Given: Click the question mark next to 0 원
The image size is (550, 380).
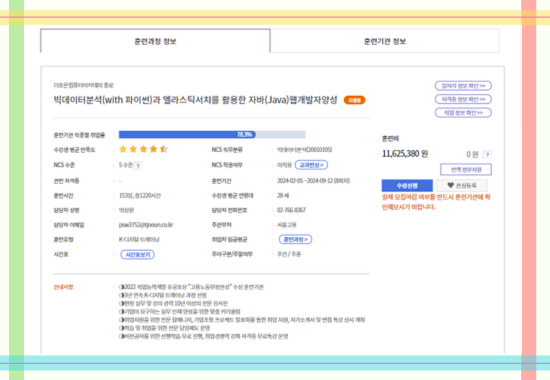Looking at the screenshot, I should point(487,154).
